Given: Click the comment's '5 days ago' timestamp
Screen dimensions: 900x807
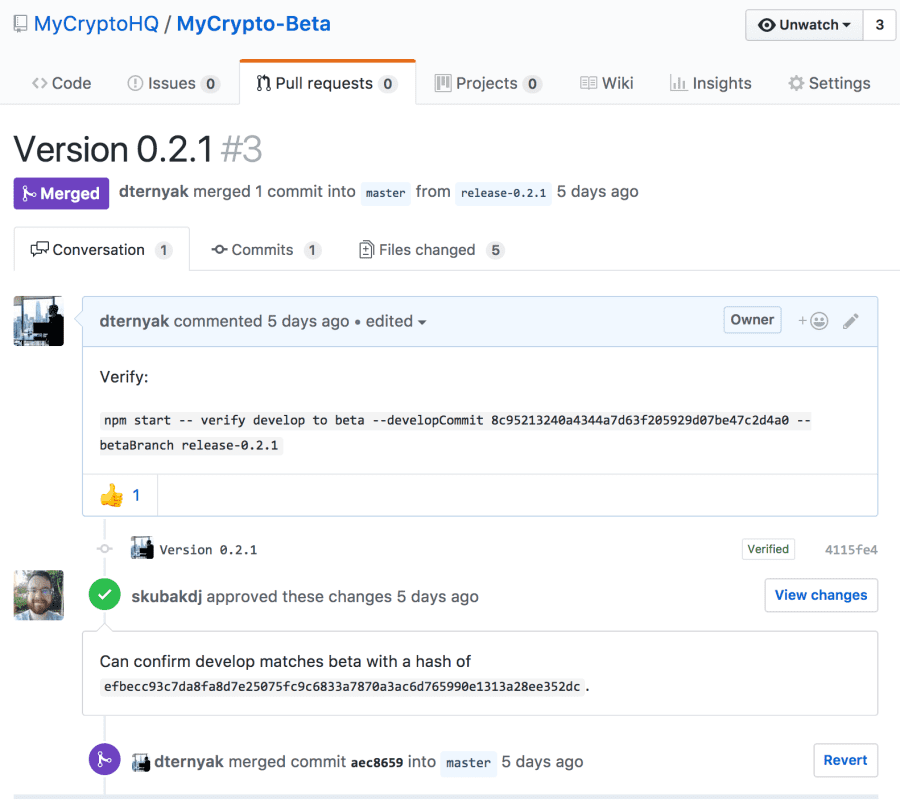Looking at the screenshot, I should [x=308, y=321].
